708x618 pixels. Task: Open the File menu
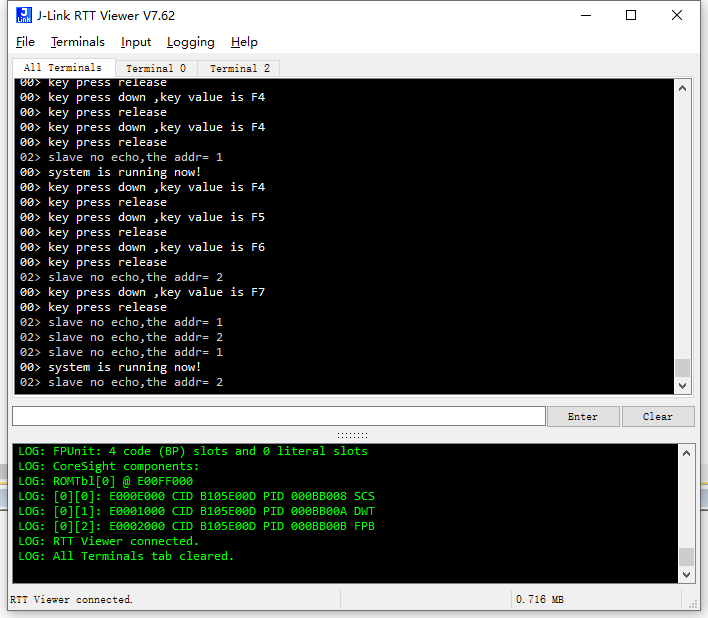pos(25,42)
